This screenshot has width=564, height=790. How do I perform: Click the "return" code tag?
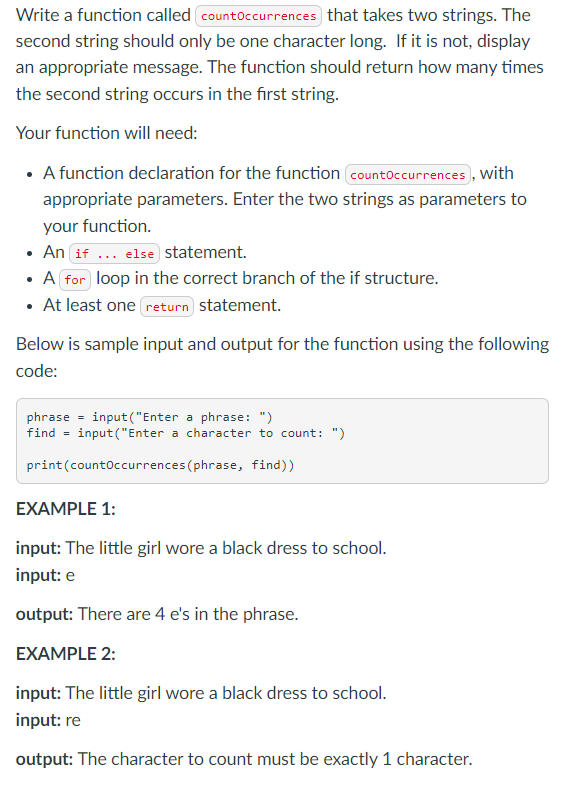click(x=167, y=306)
